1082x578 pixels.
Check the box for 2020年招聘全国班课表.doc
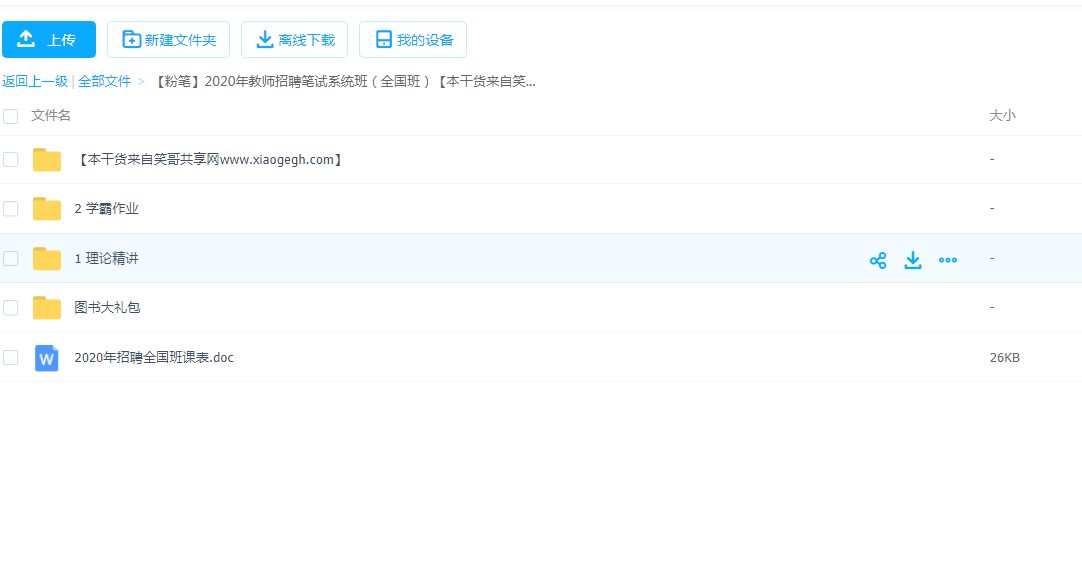point(10,357)
